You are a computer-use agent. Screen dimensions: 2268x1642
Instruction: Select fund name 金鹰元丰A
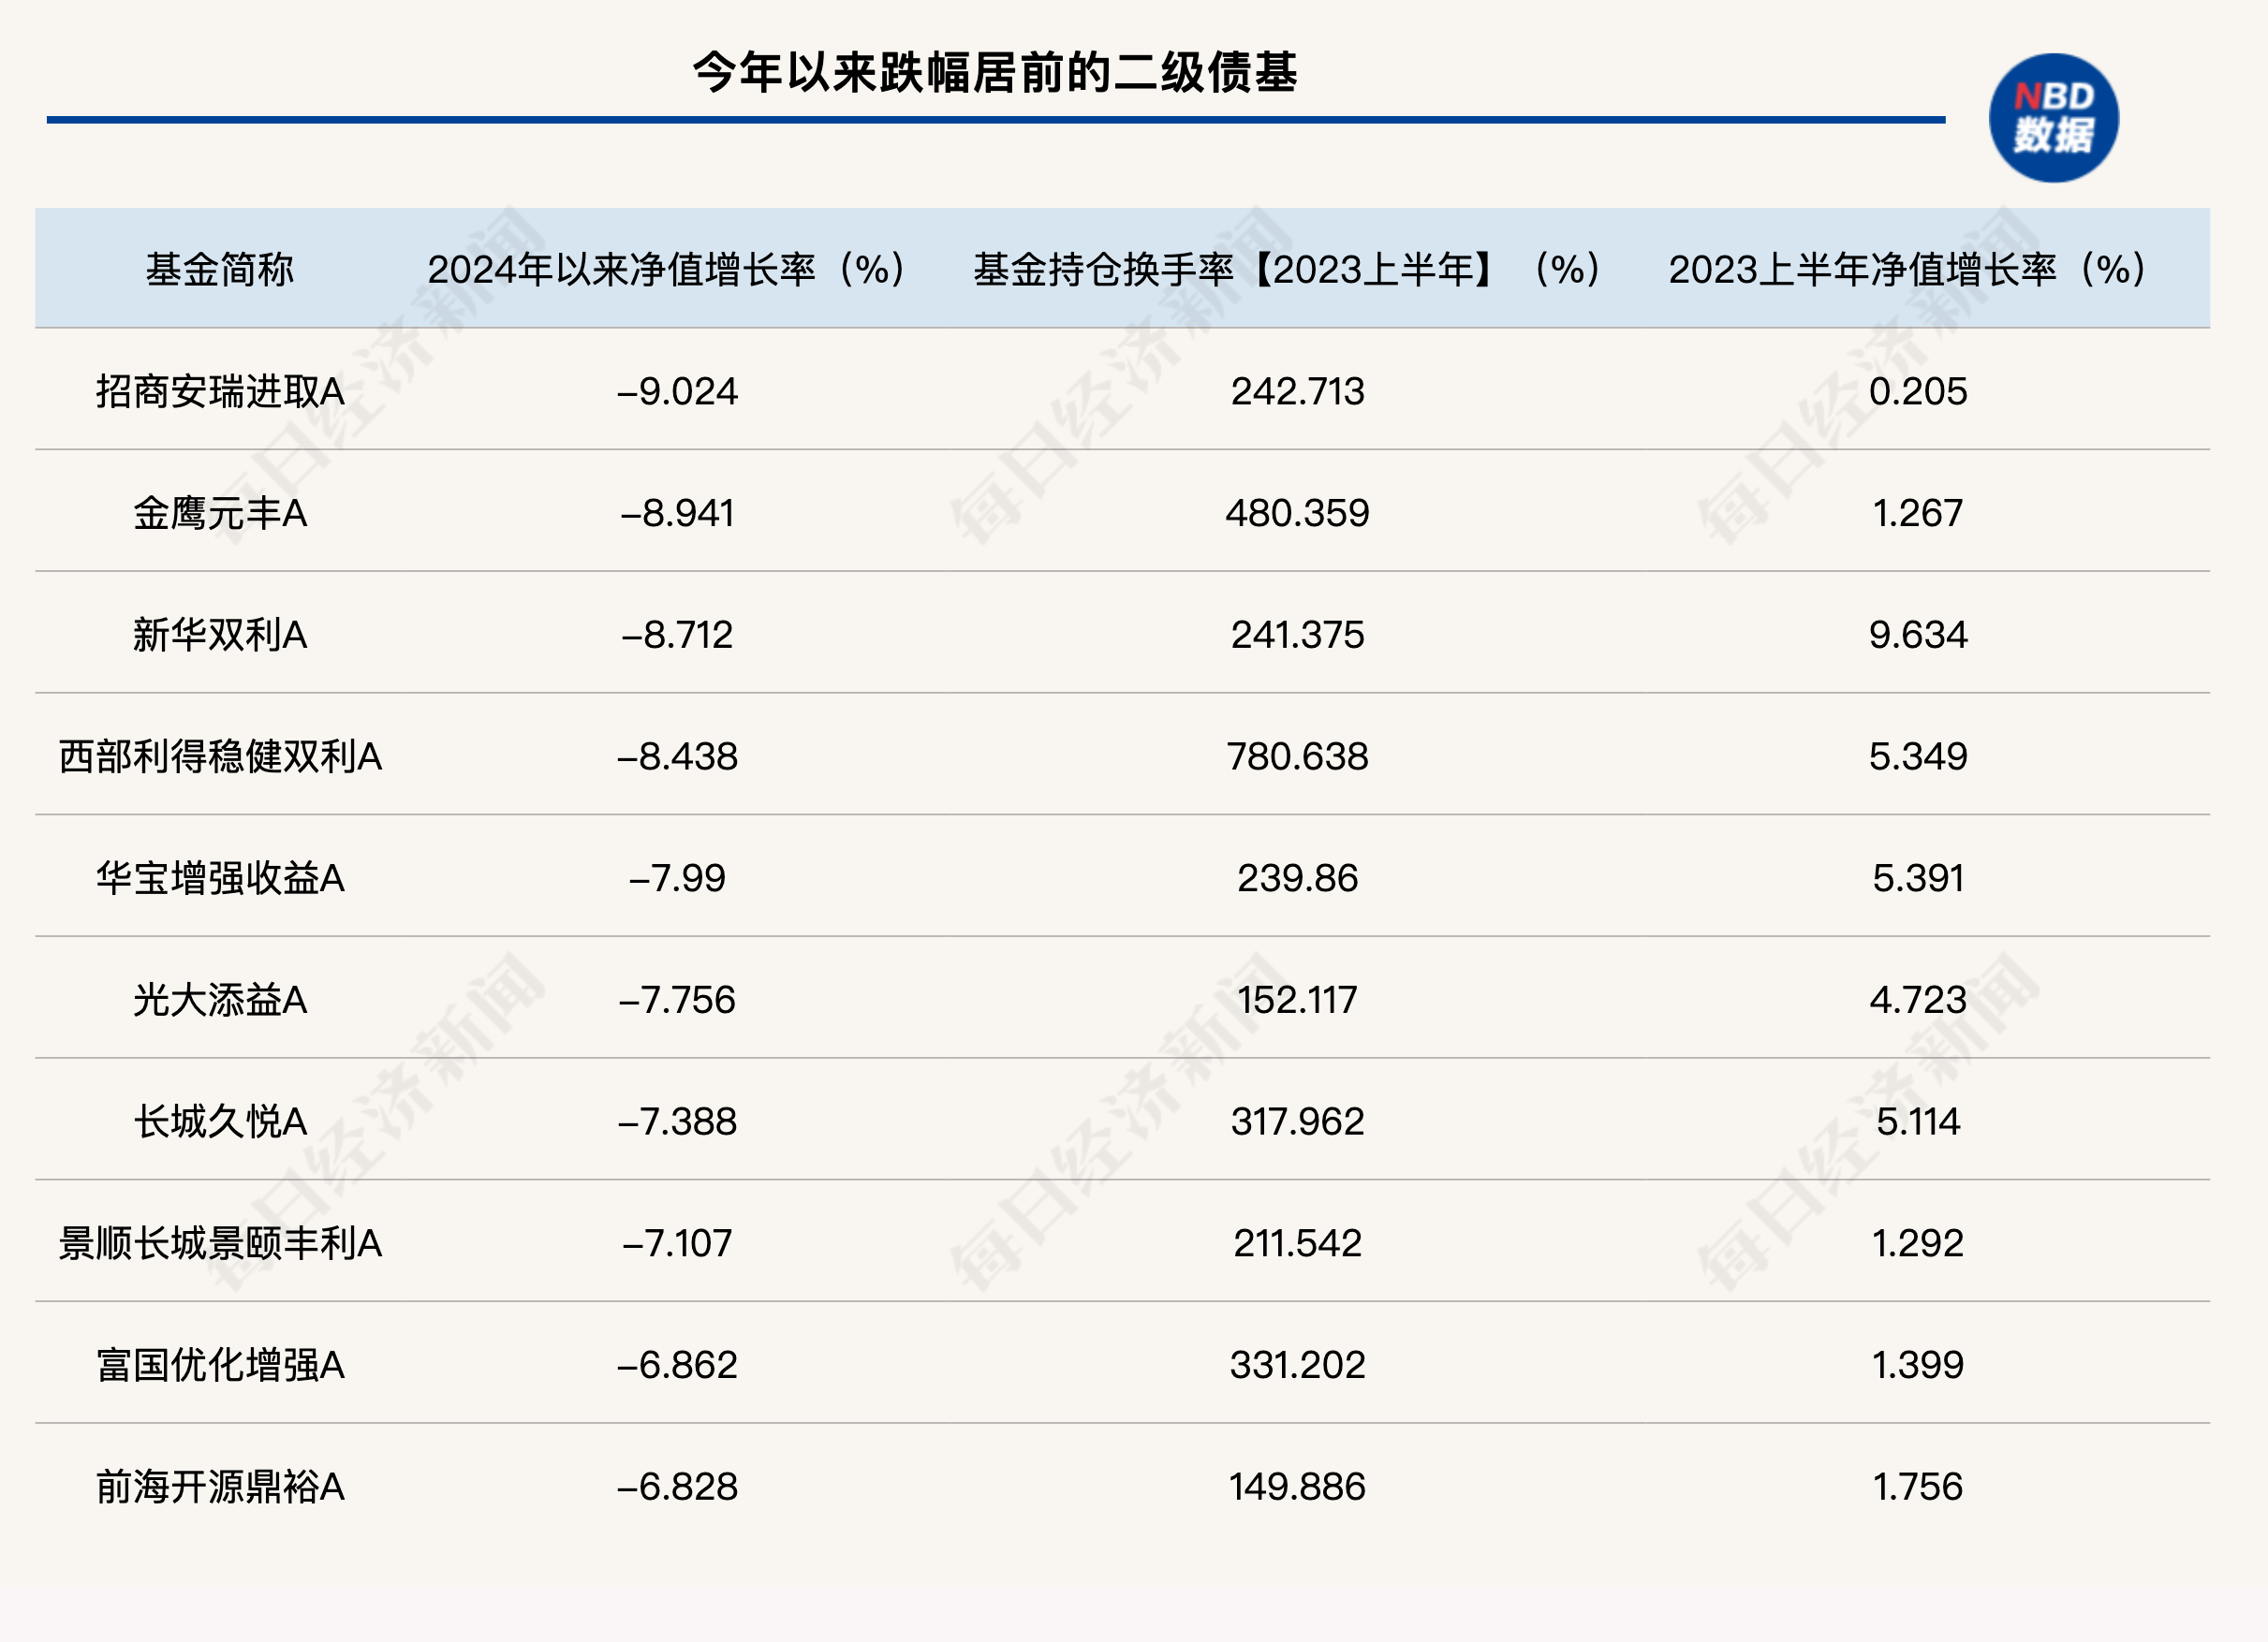(x=220, y=513)
